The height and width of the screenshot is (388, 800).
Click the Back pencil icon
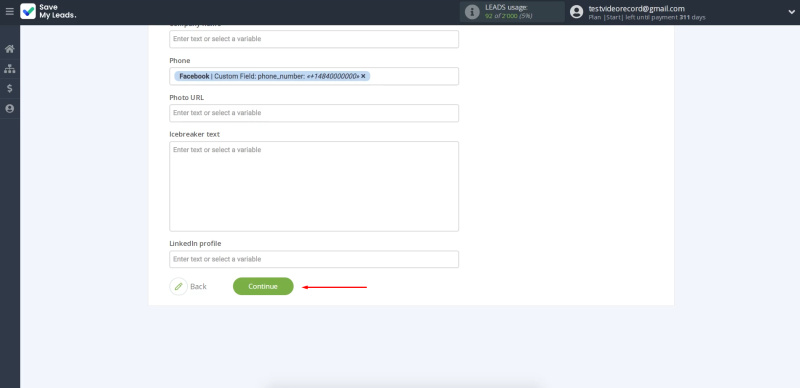coord(179,286)
